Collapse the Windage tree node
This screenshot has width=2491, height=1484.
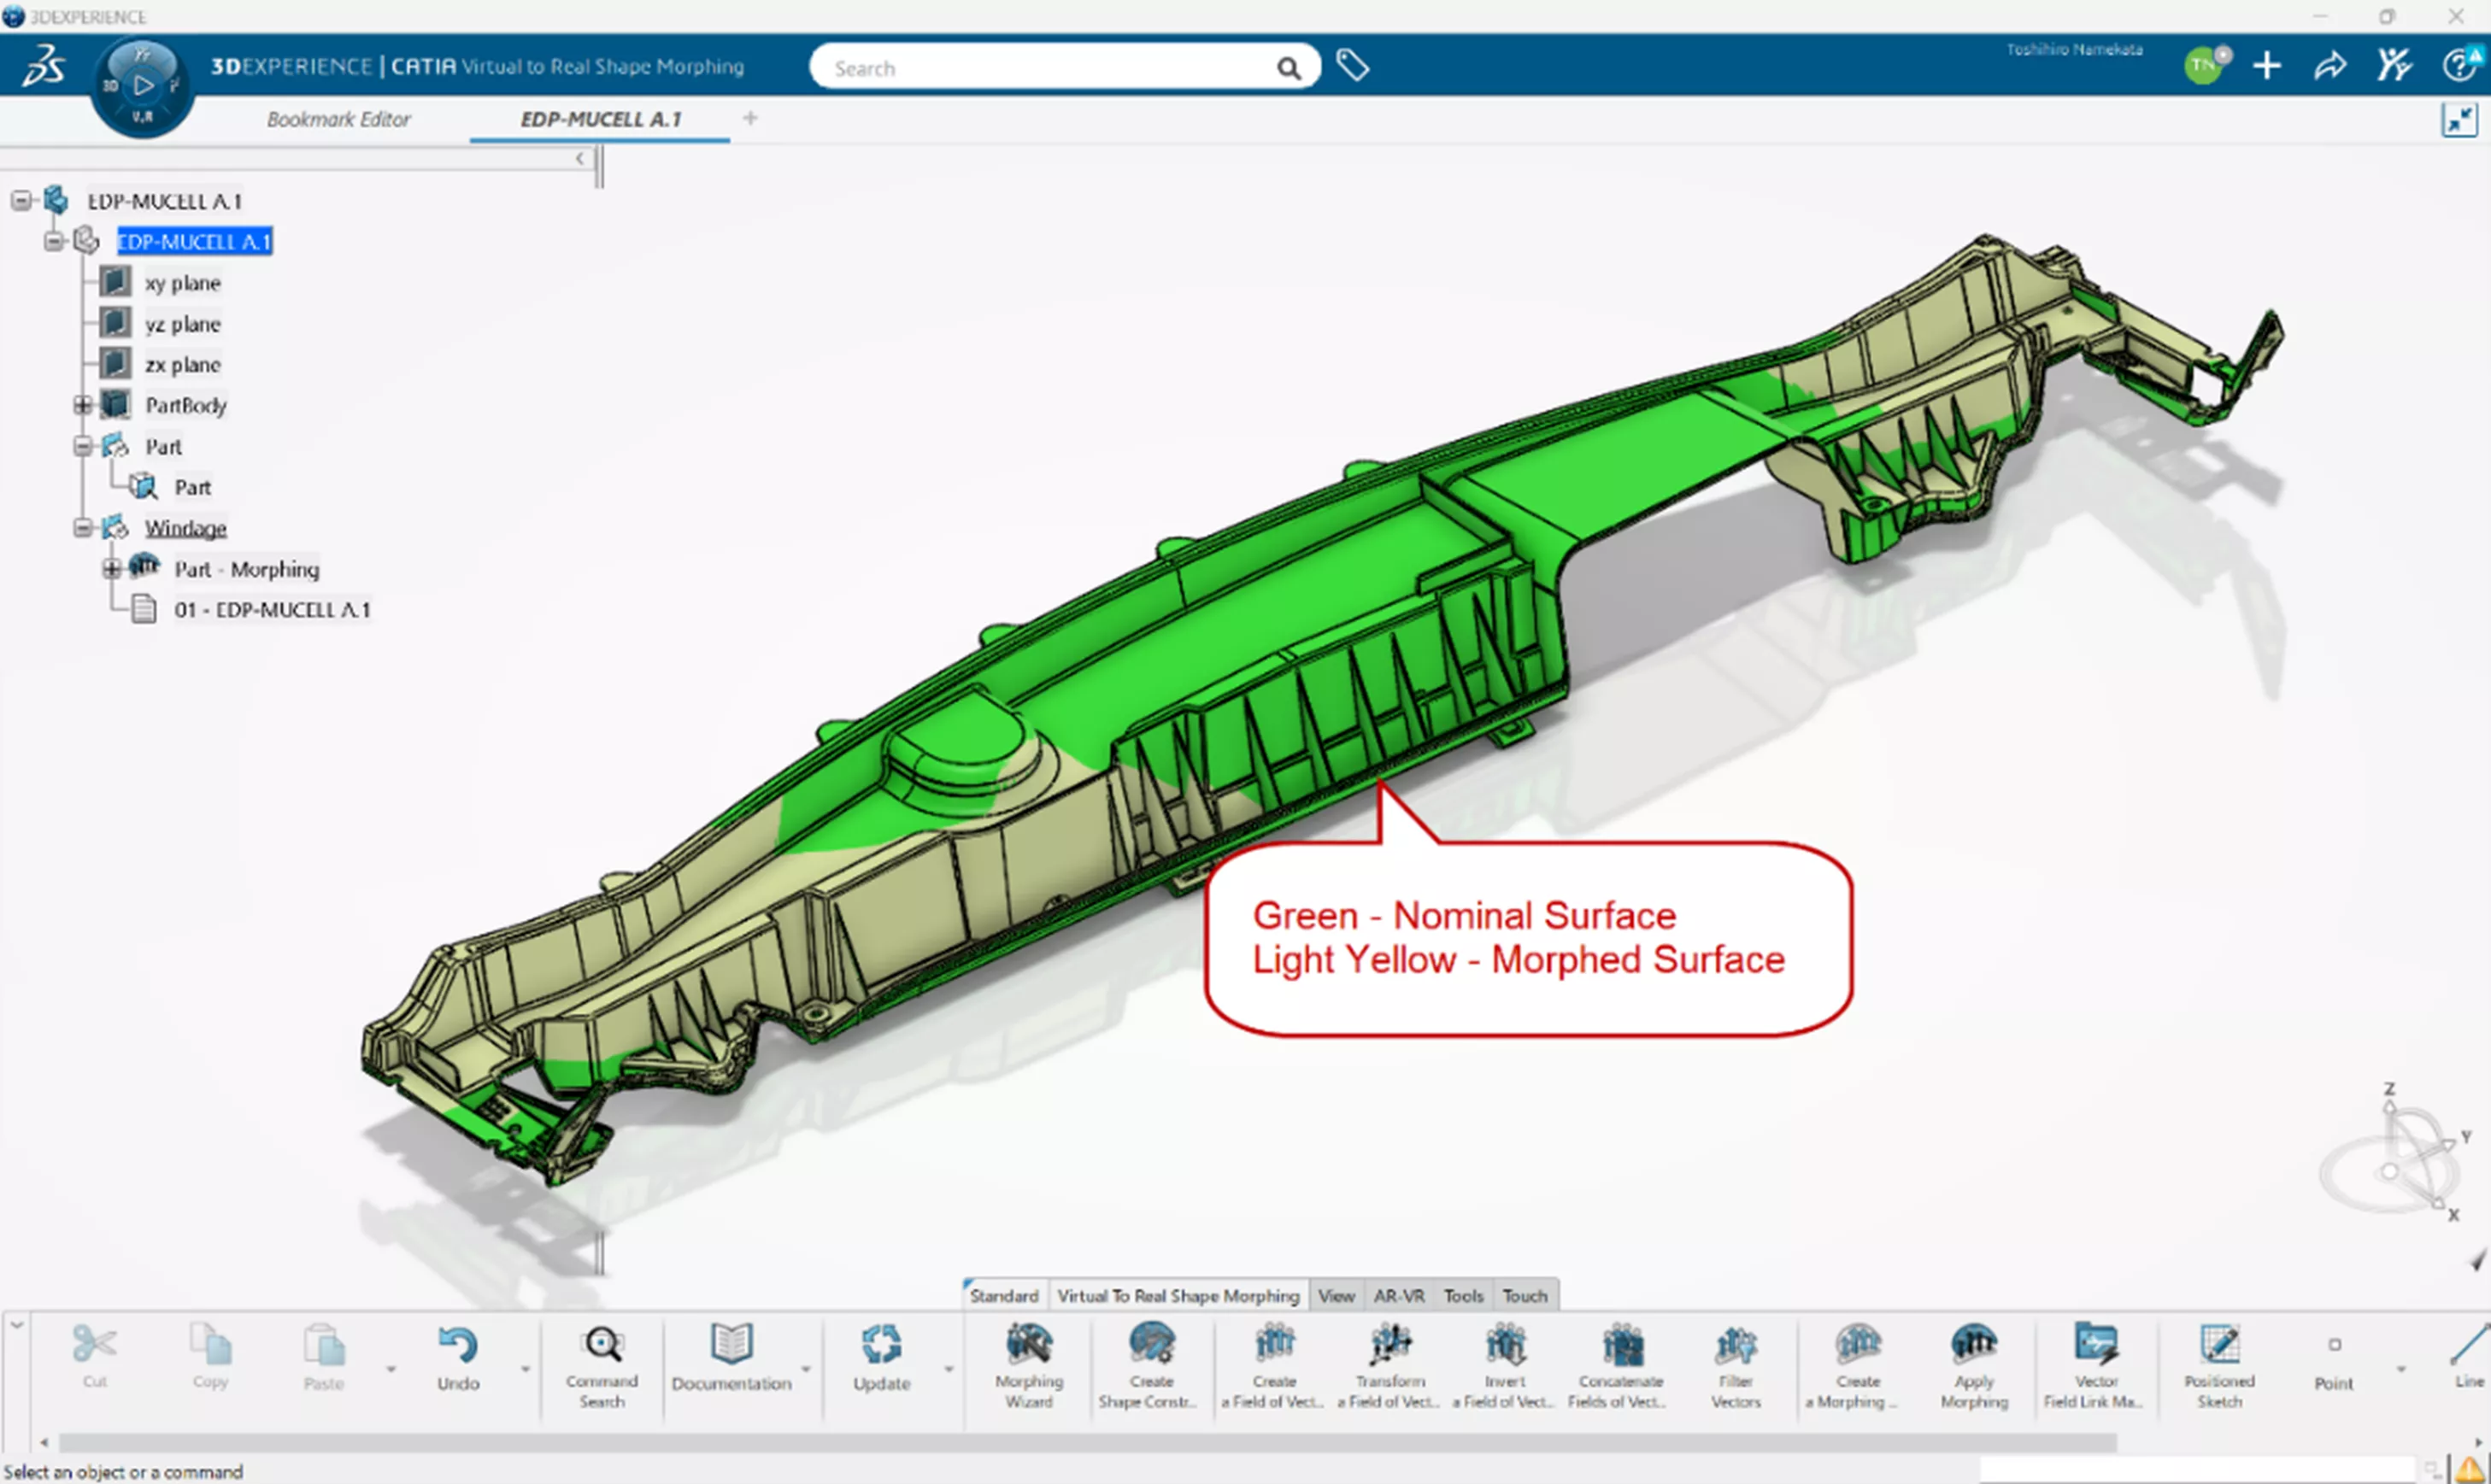83,528
